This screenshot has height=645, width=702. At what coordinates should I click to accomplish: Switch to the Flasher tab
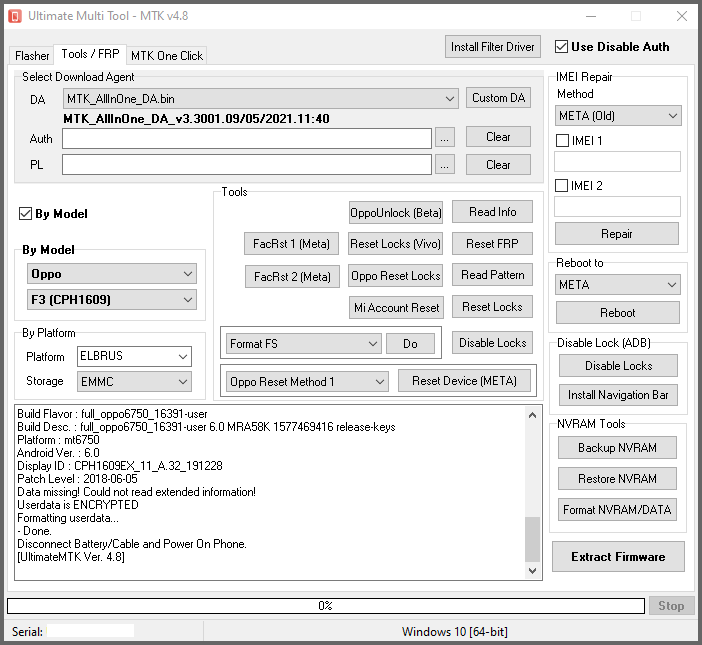[32, 56]
